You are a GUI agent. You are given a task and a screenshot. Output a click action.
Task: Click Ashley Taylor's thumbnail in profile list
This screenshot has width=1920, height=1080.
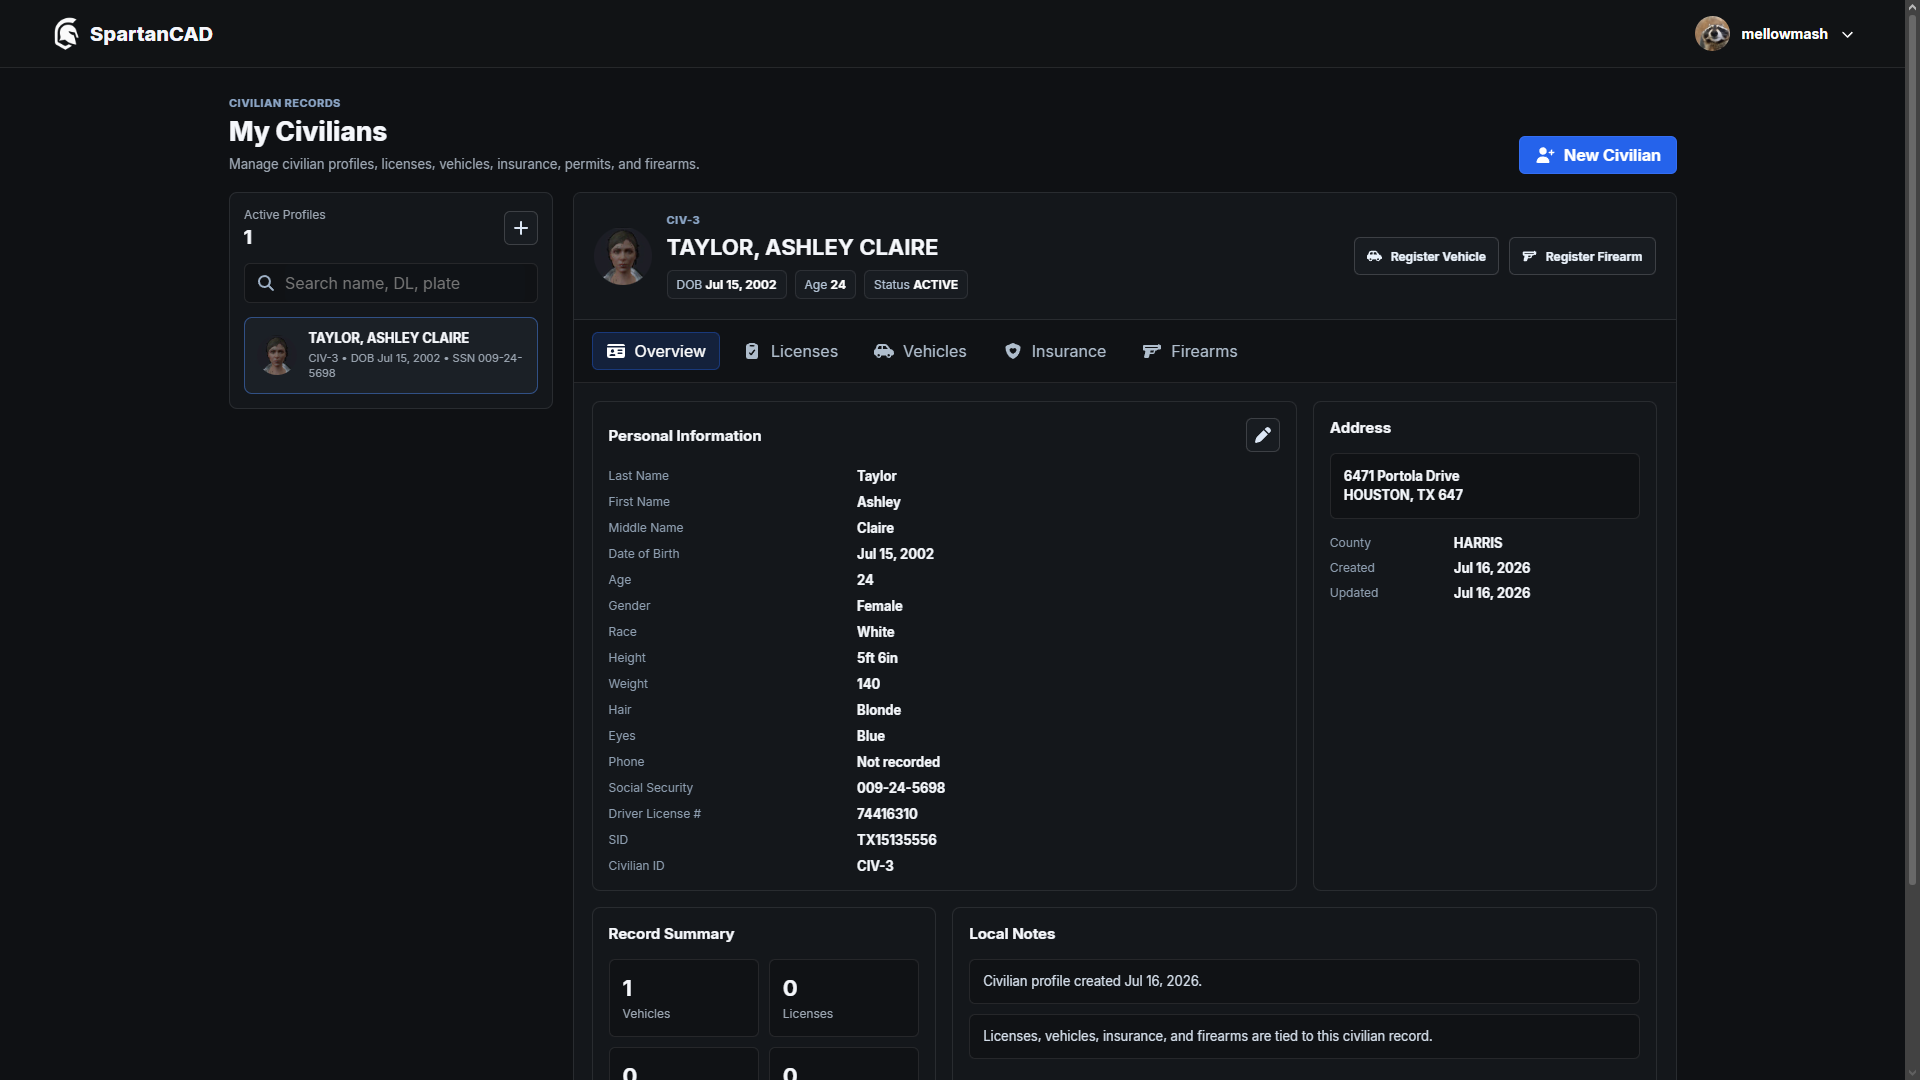[x=277, y=355]
